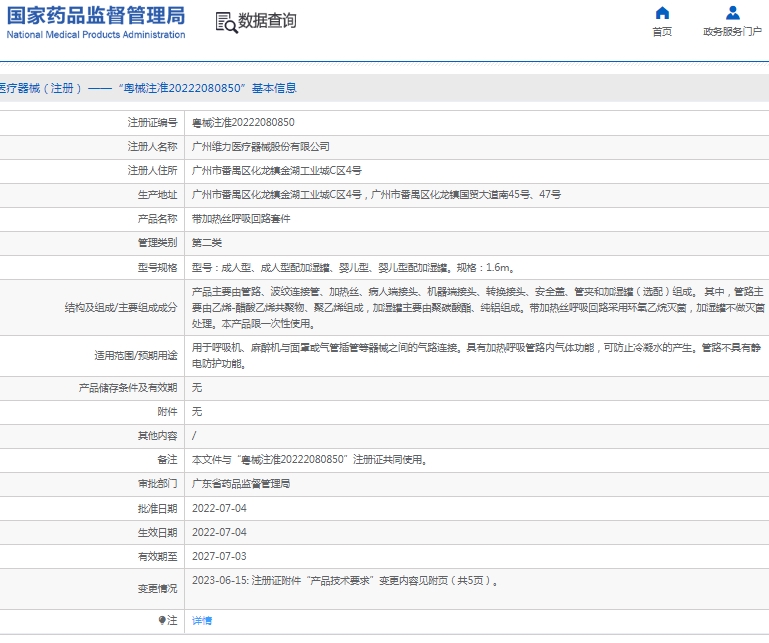Click the 注册人名称 label
This screenshot has height=643, width=769.
point(153,147)
